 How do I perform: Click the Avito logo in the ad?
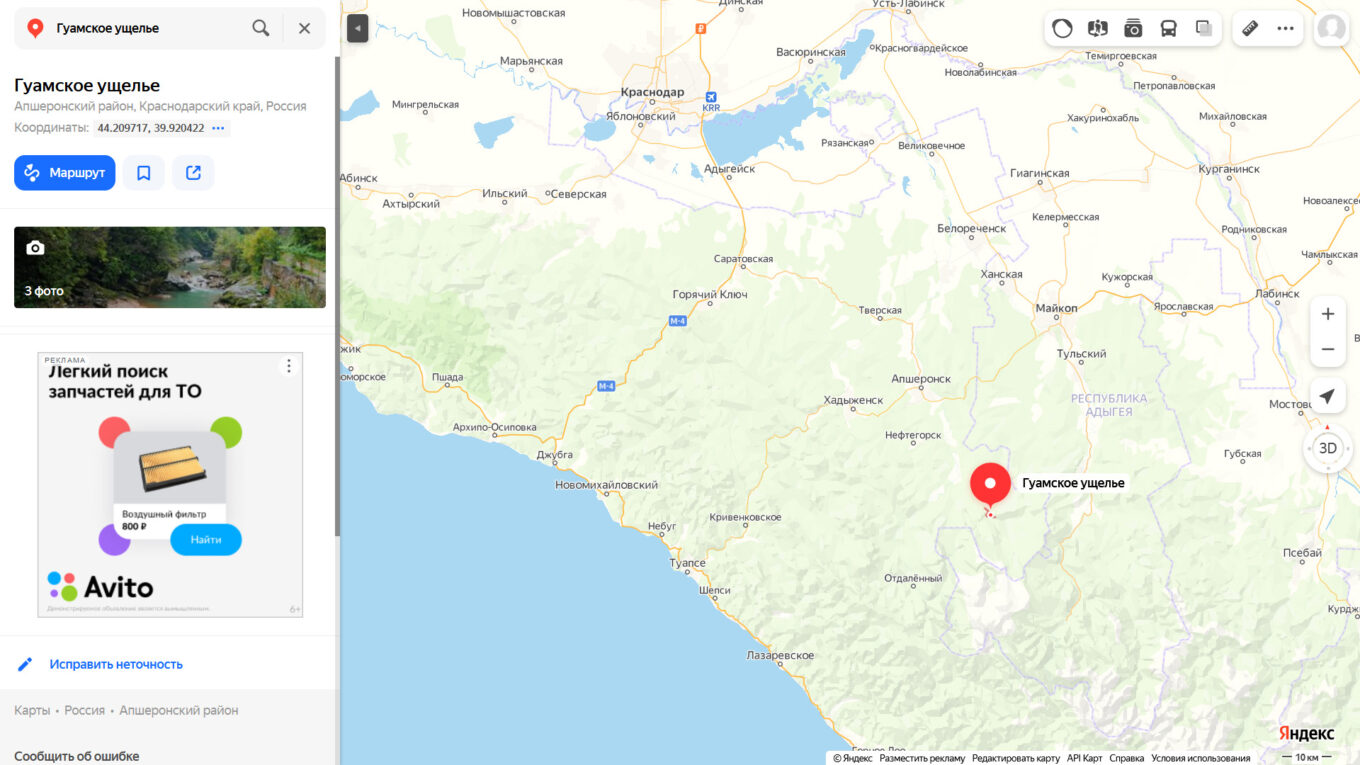100,586
